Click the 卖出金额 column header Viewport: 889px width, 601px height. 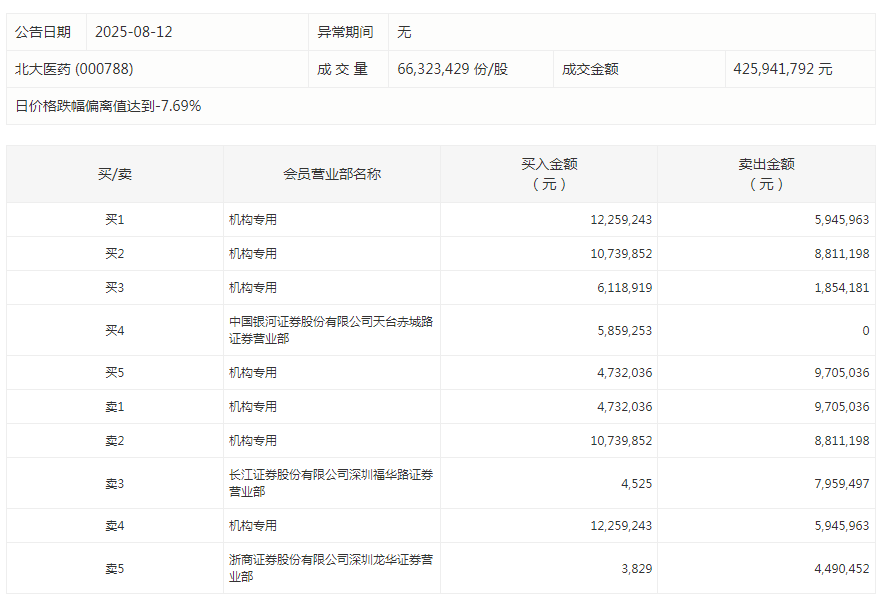coord(766,172)
